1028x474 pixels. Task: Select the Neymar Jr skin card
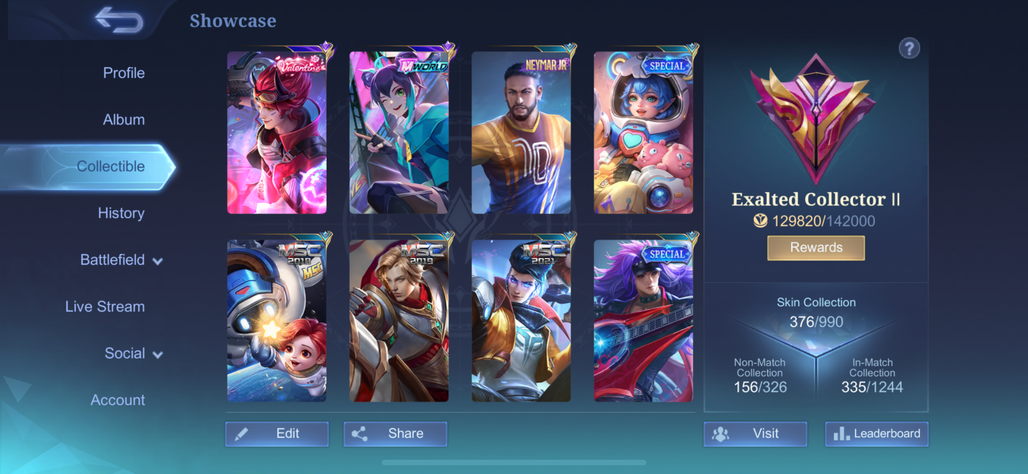pyautogui.click(x=521, y=132)
